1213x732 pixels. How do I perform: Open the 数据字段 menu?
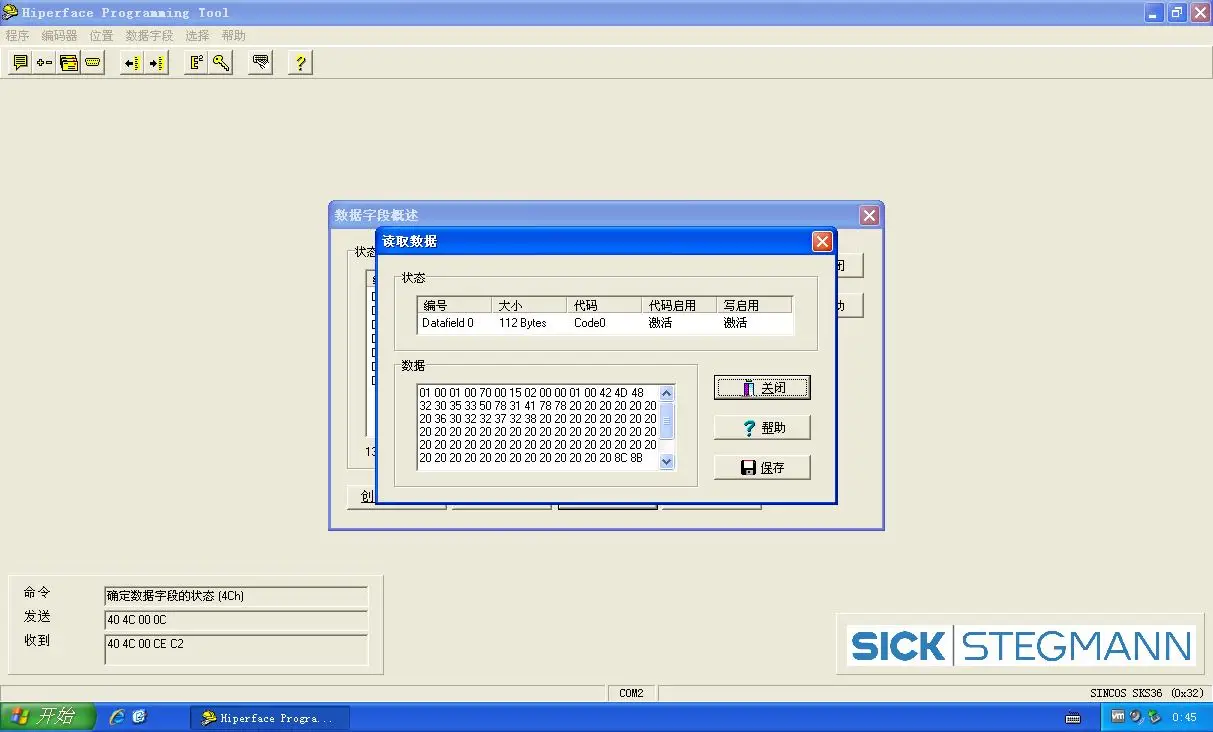[149, 35]
